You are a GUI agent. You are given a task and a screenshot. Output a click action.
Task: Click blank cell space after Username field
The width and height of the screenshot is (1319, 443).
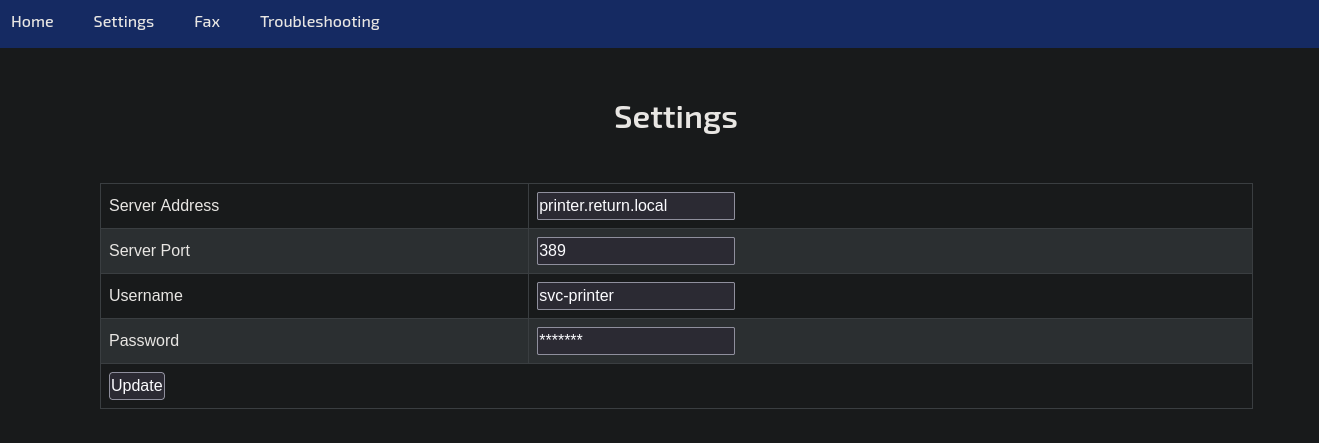pos(993,296)
